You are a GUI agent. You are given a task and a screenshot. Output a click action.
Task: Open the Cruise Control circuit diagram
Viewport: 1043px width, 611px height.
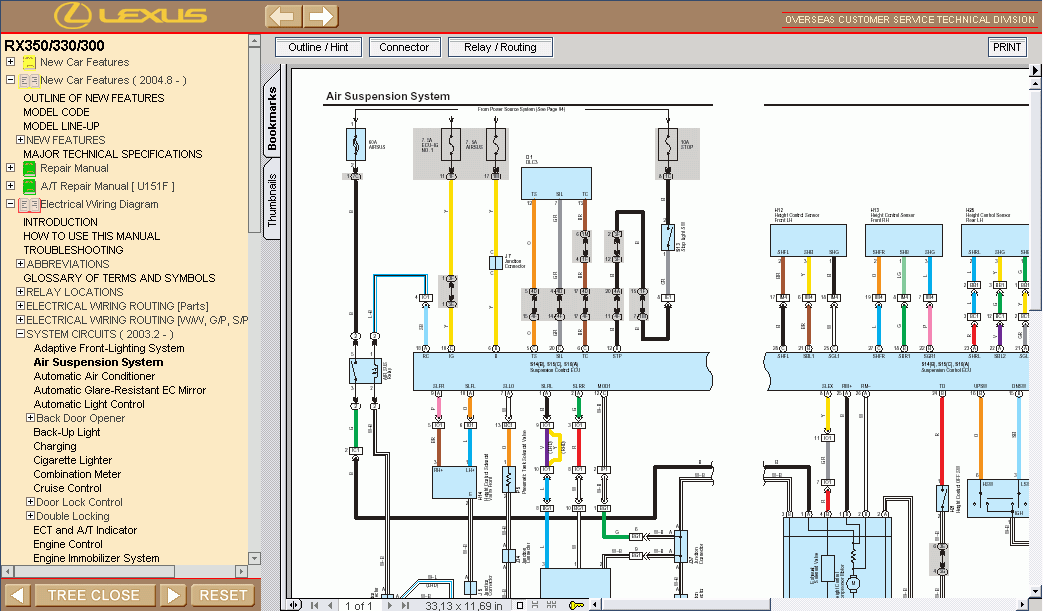[x=68, y=488]
